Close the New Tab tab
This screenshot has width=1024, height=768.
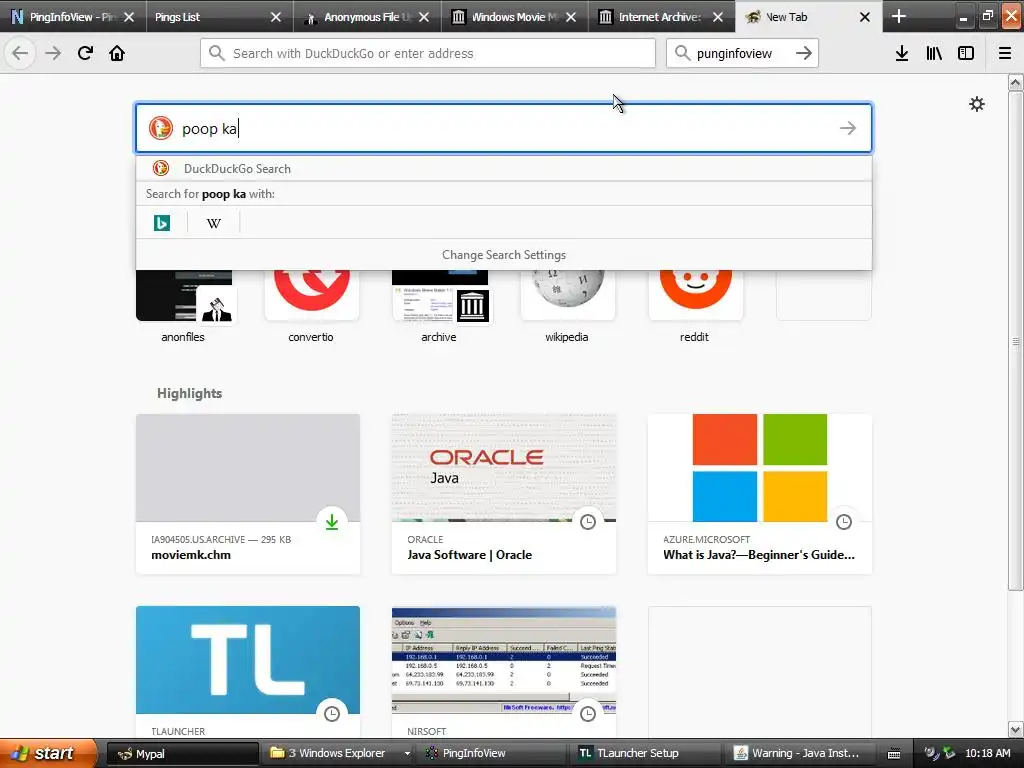click(865, 17)
